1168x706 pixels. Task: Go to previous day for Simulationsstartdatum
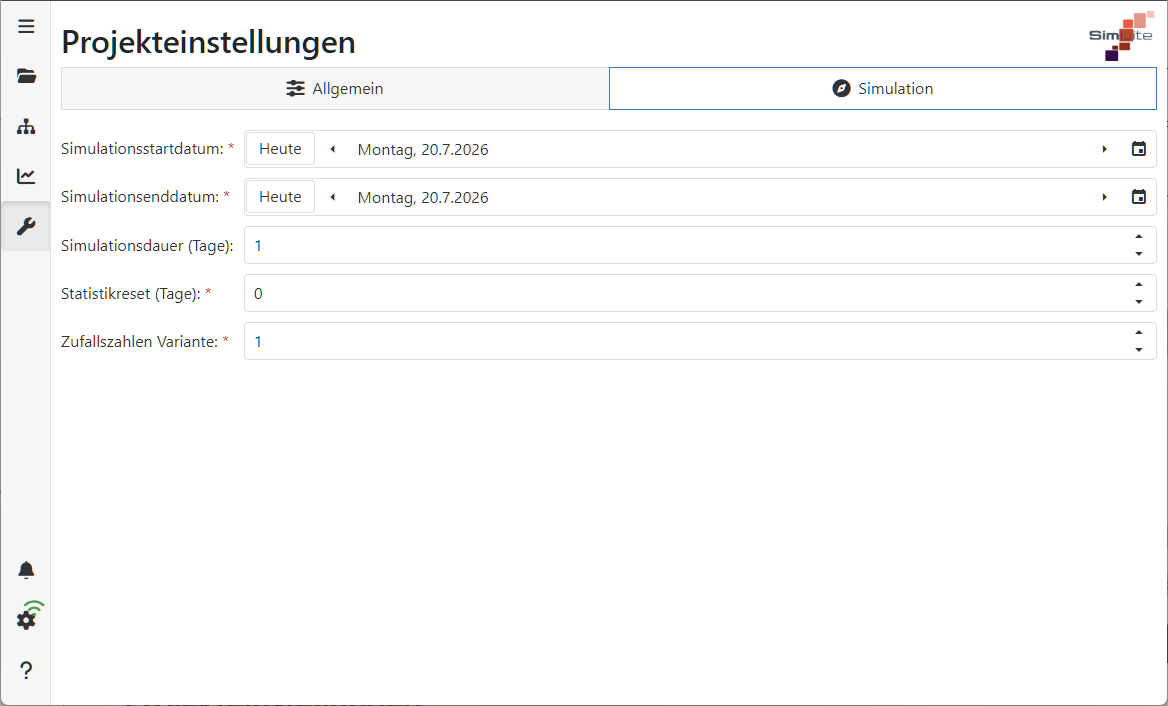(x=333, y=149)
